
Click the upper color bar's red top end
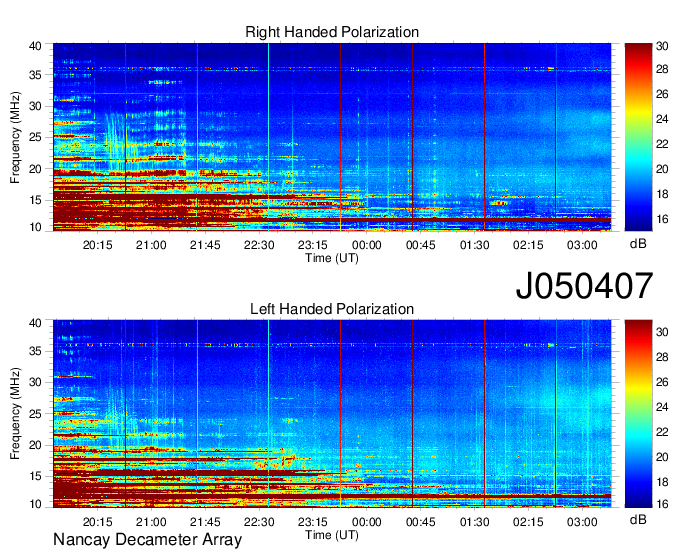tap(638, 47)
